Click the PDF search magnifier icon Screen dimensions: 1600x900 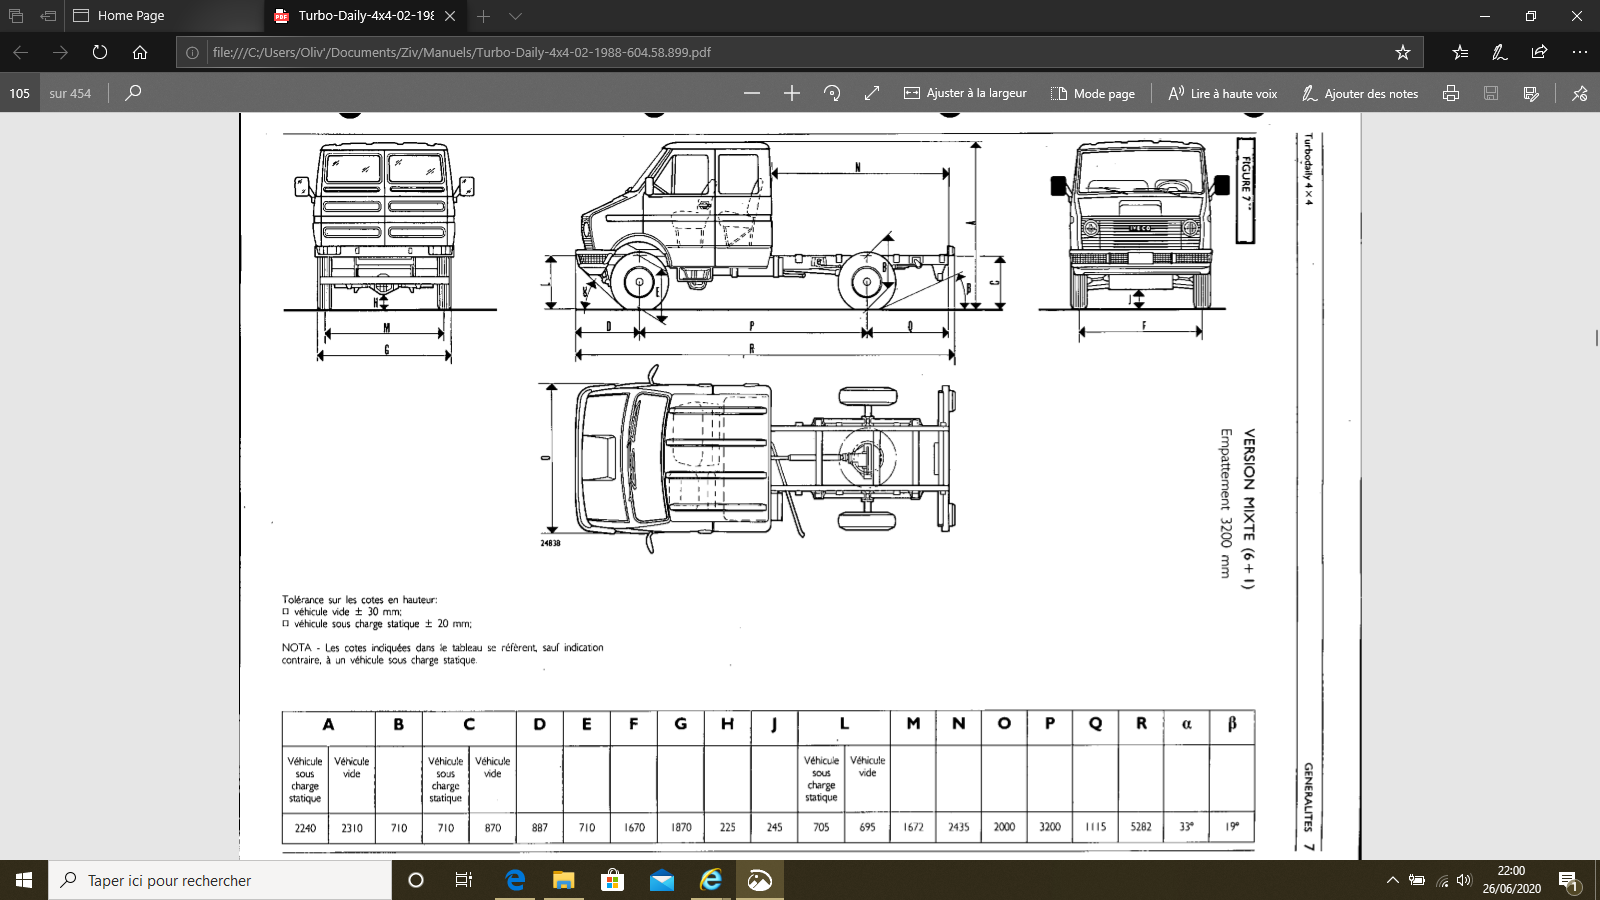[133, 93]
